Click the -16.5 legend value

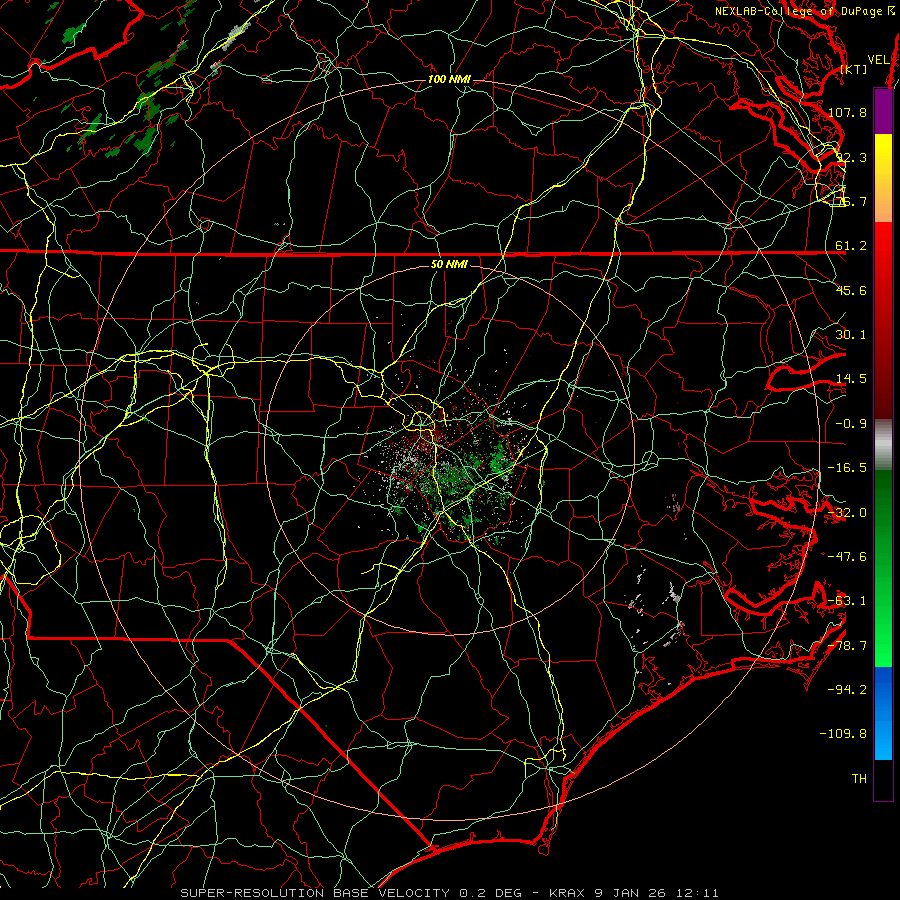pos(847,468)
